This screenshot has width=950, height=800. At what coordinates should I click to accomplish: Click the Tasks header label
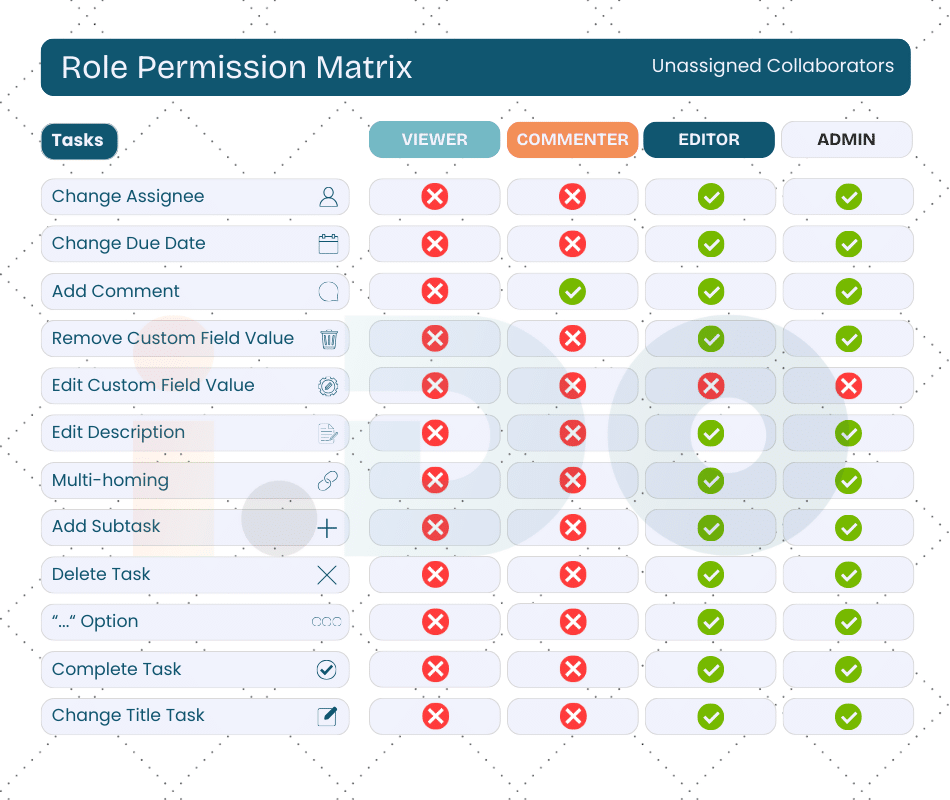click(79, 141)
